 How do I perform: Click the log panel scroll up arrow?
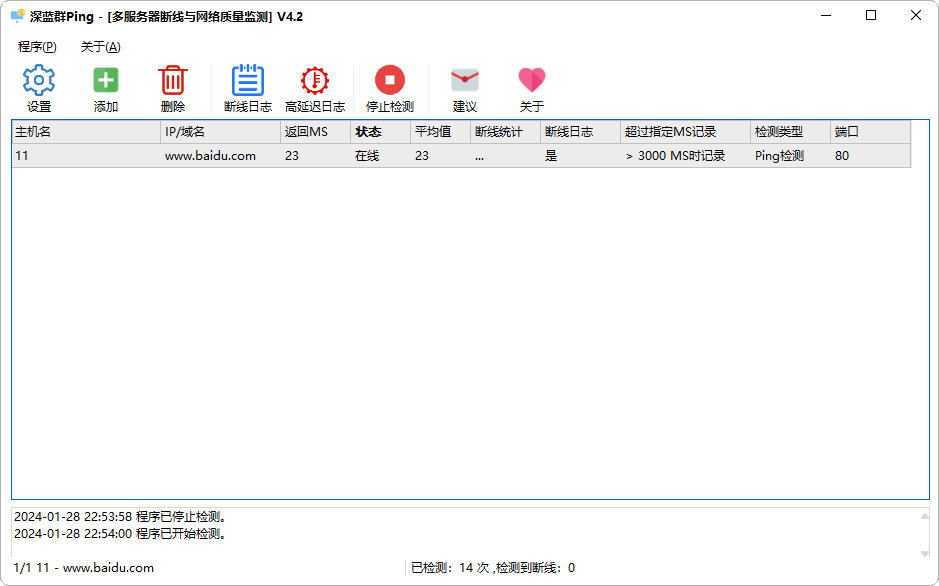[x=925, y=515]
